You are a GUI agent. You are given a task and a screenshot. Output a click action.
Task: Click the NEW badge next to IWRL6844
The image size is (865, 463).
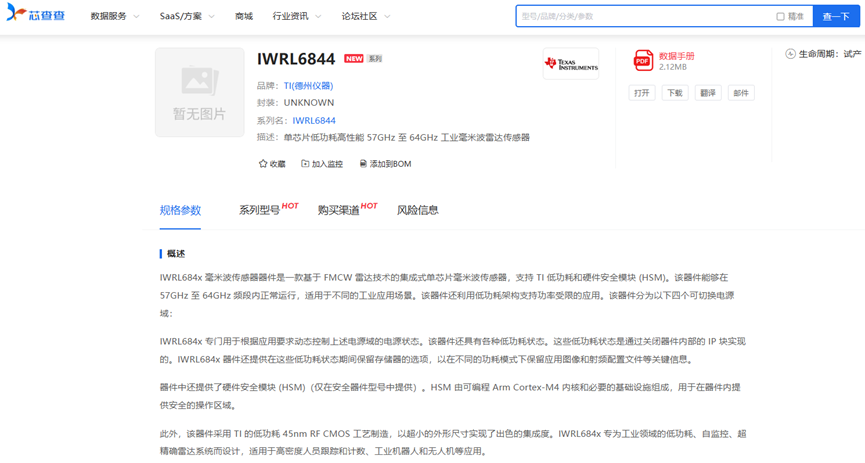(x=354, y=58)
